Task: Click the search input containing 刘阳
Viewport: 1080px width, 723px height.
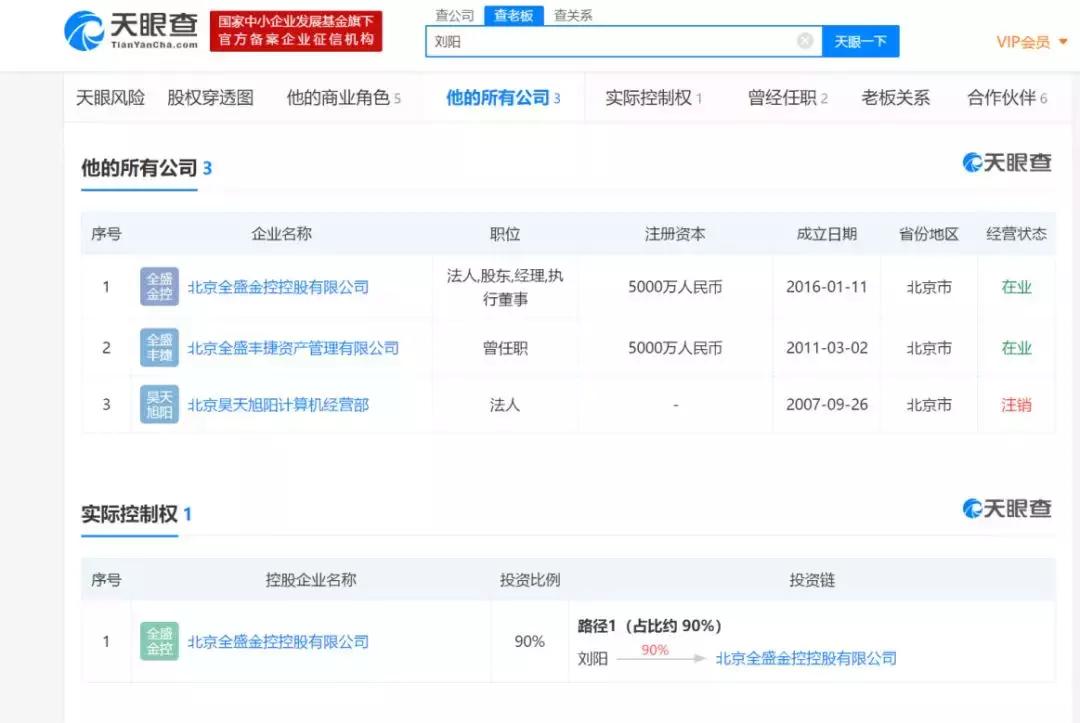Action: [x=620, y=40]
